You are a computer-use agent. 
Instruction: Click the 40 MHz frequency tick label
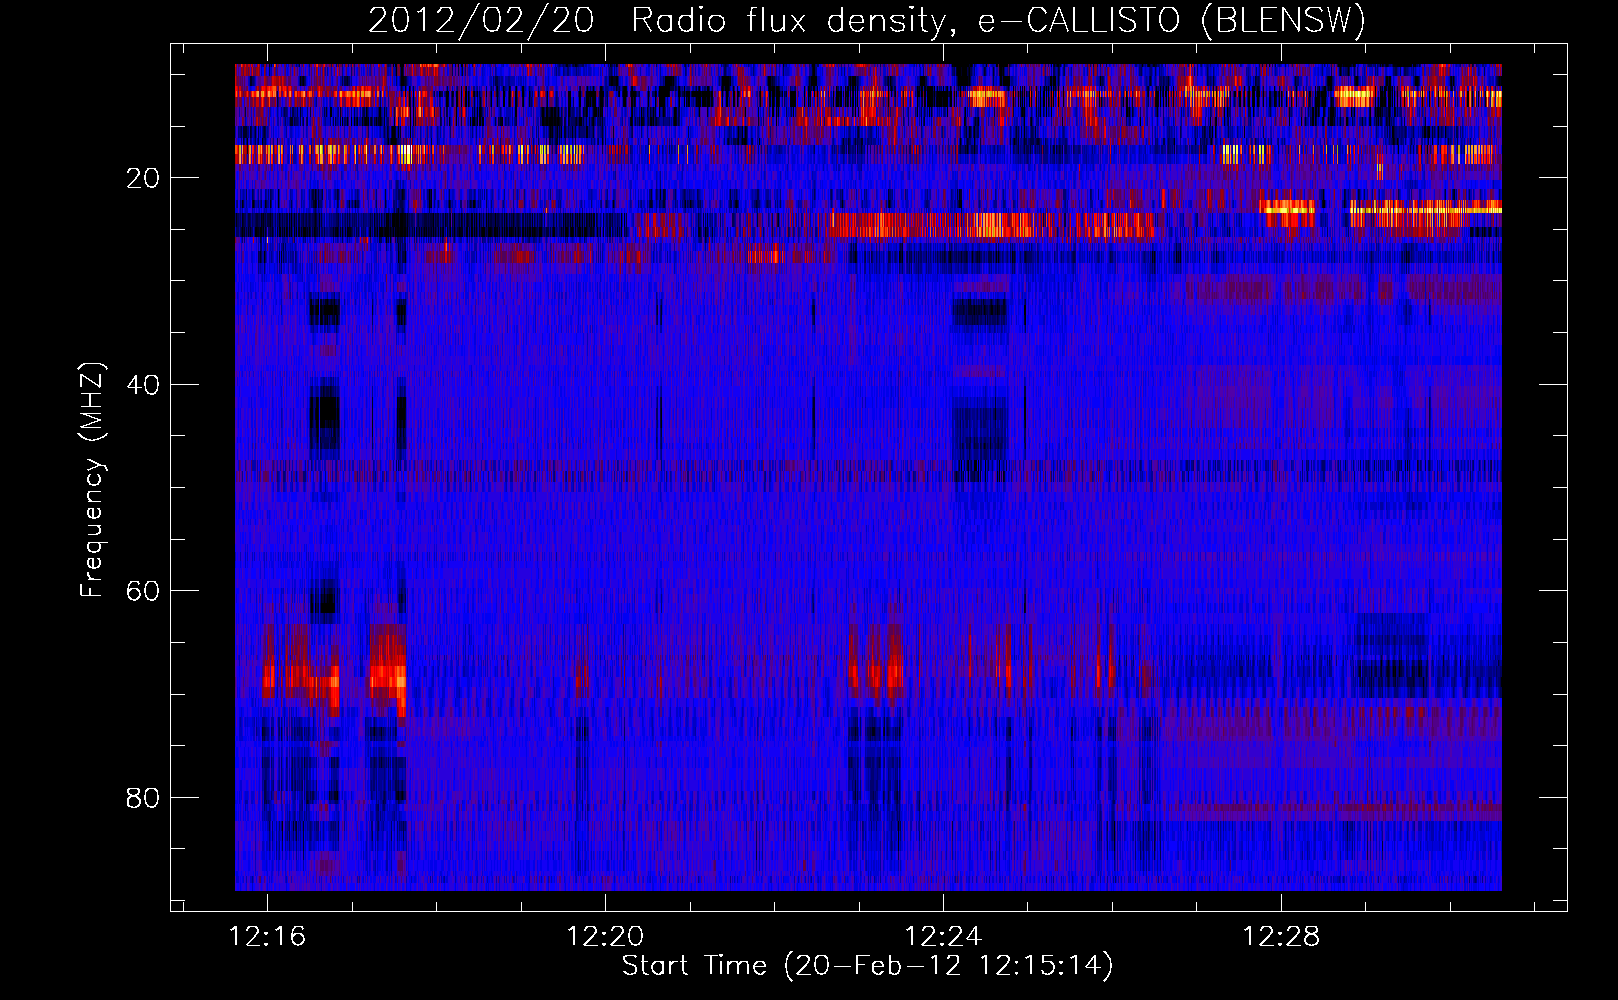coord(143,385)
